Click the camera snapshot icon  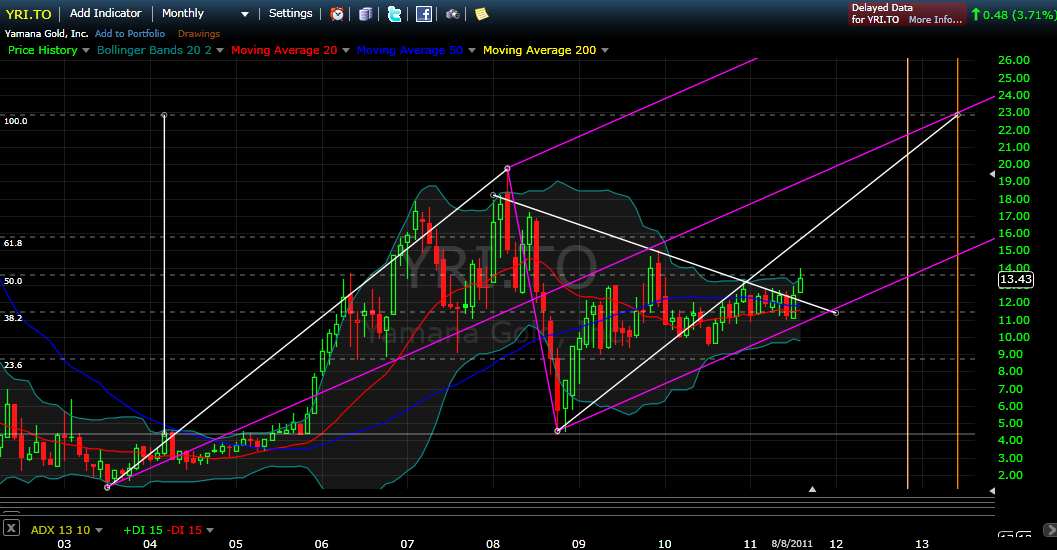(452, 13)
